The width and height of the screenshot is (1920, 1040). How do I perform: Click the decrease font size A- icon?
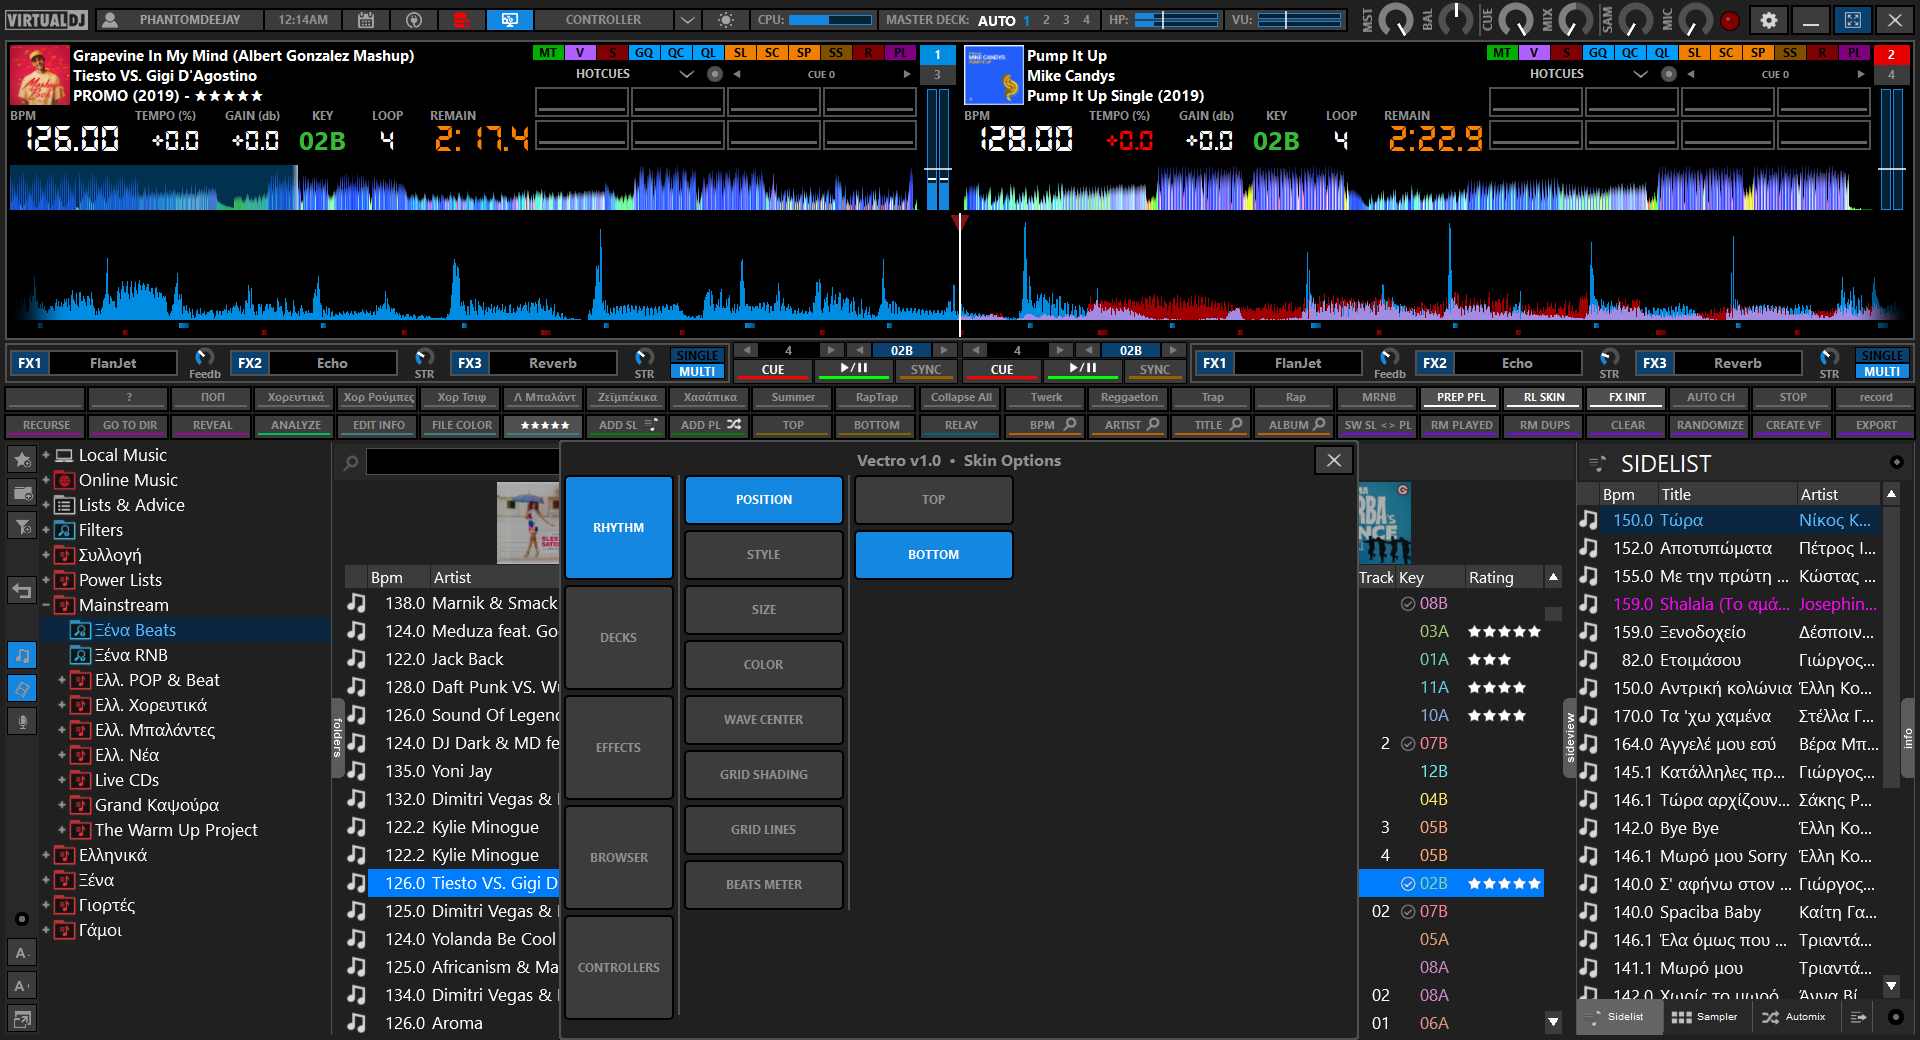[22, 953]
